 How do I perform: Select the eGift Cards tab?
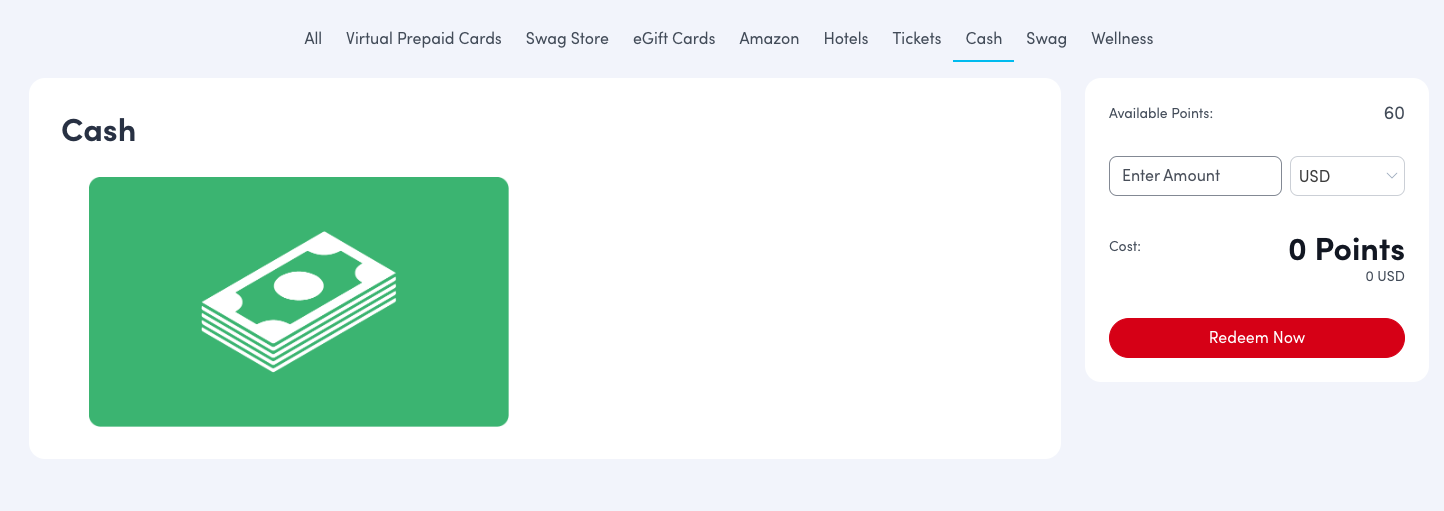(x=674, y=39)
